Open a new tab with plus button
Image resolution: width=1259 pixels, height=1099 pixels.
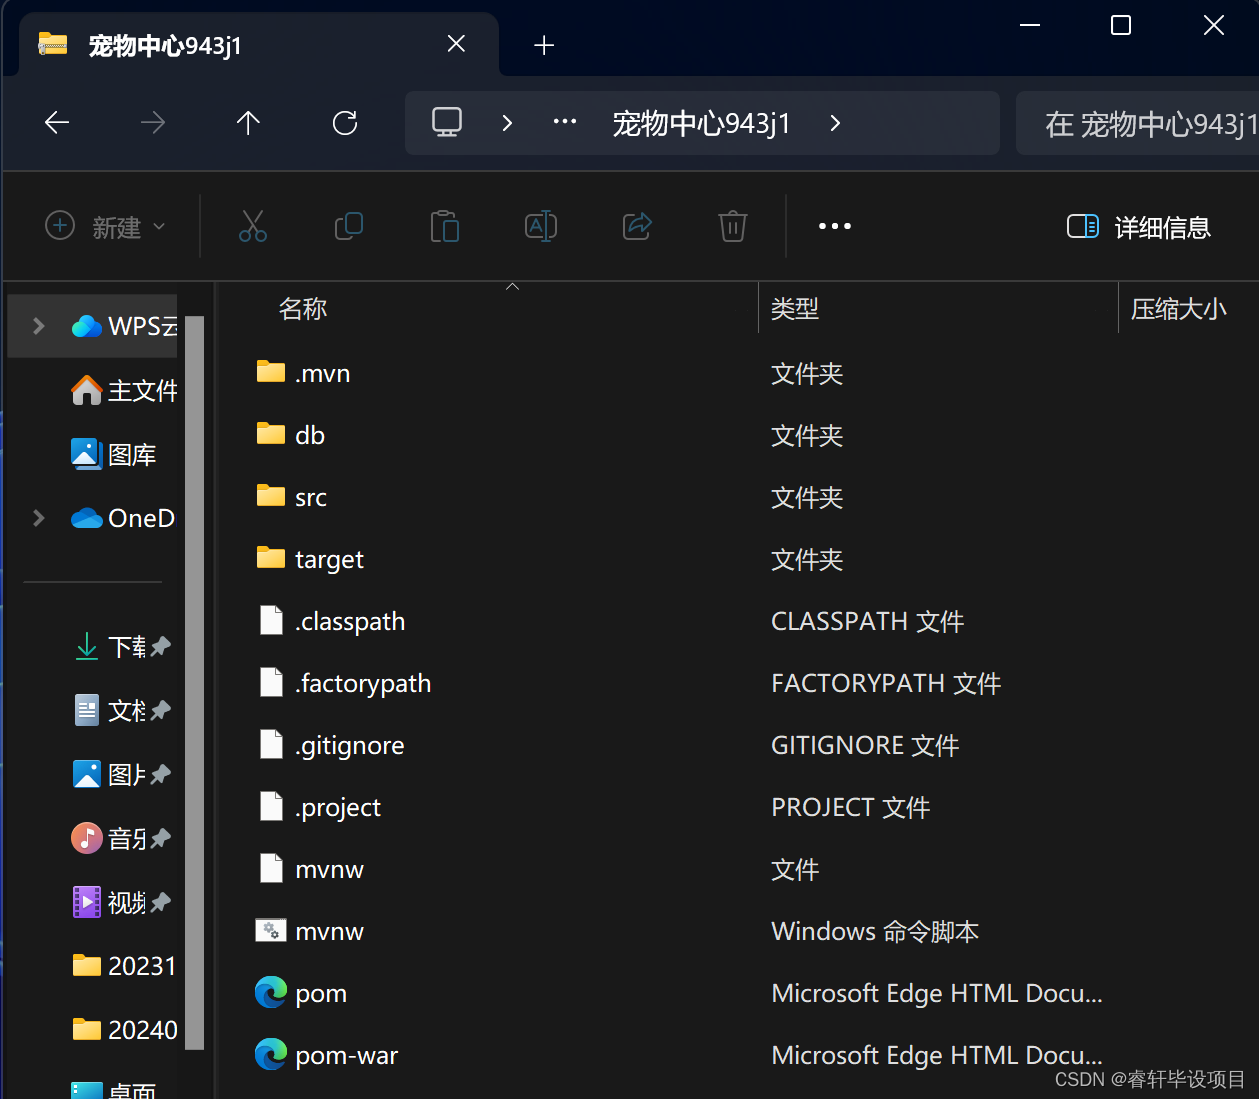click(x=544, y=45)
